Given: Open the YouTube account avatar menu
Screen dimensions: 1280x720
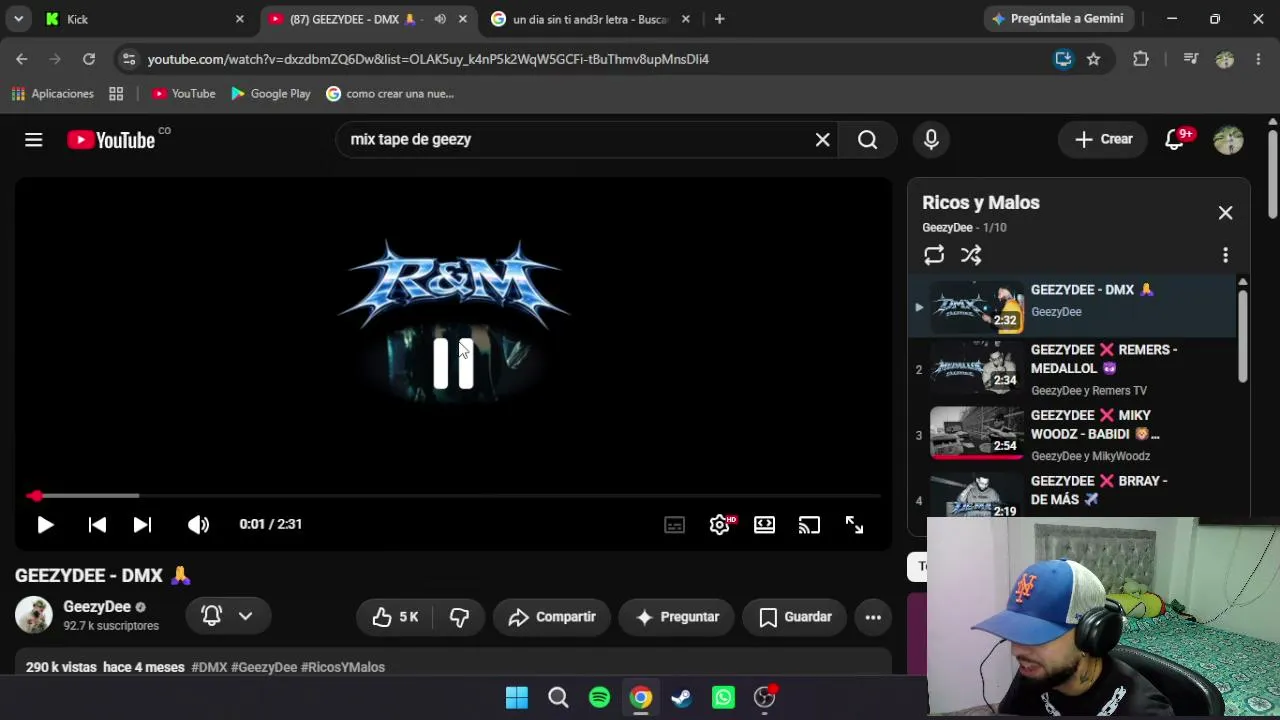Looking at the screenshot, I should click(x=1228, y=140).
